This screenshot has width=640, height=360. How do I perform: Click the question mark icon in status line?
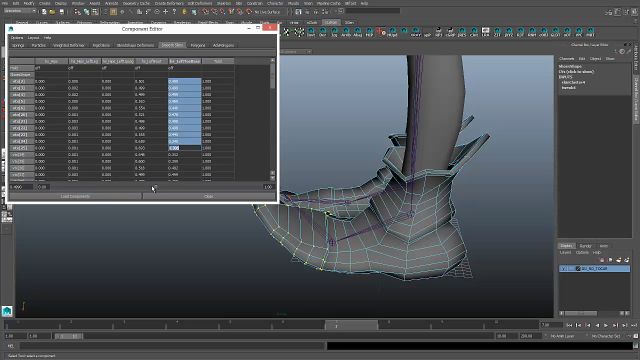click(174, 12)
